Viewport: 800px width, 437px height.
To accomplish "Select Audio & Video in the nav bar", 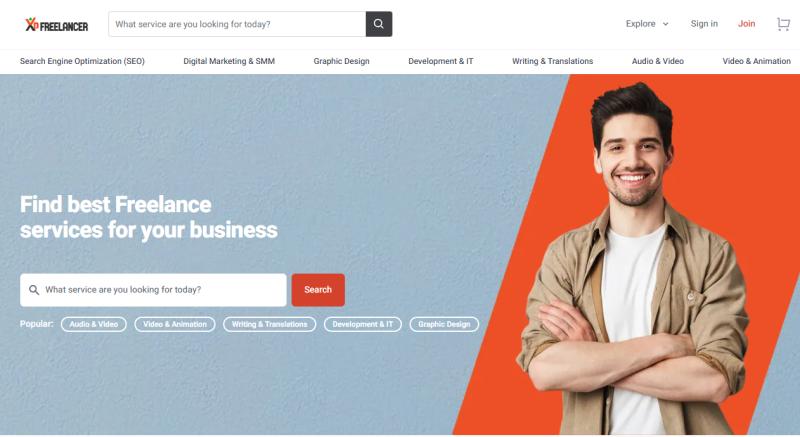I will pyautogui.click(x=658, y=61).
